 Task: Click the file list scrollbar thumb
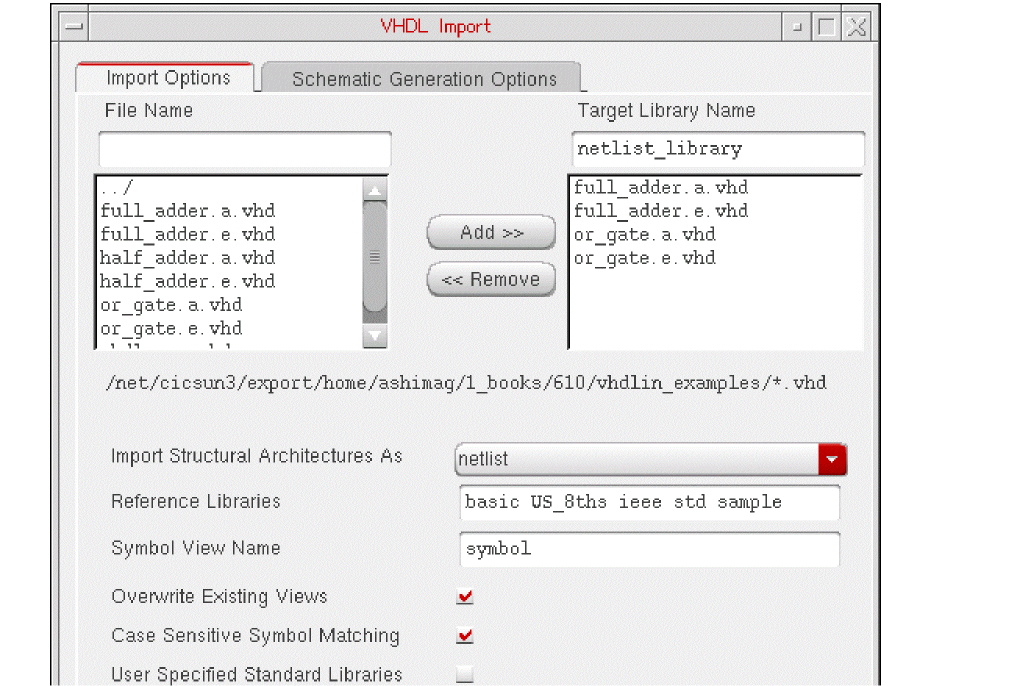point(375,257)
